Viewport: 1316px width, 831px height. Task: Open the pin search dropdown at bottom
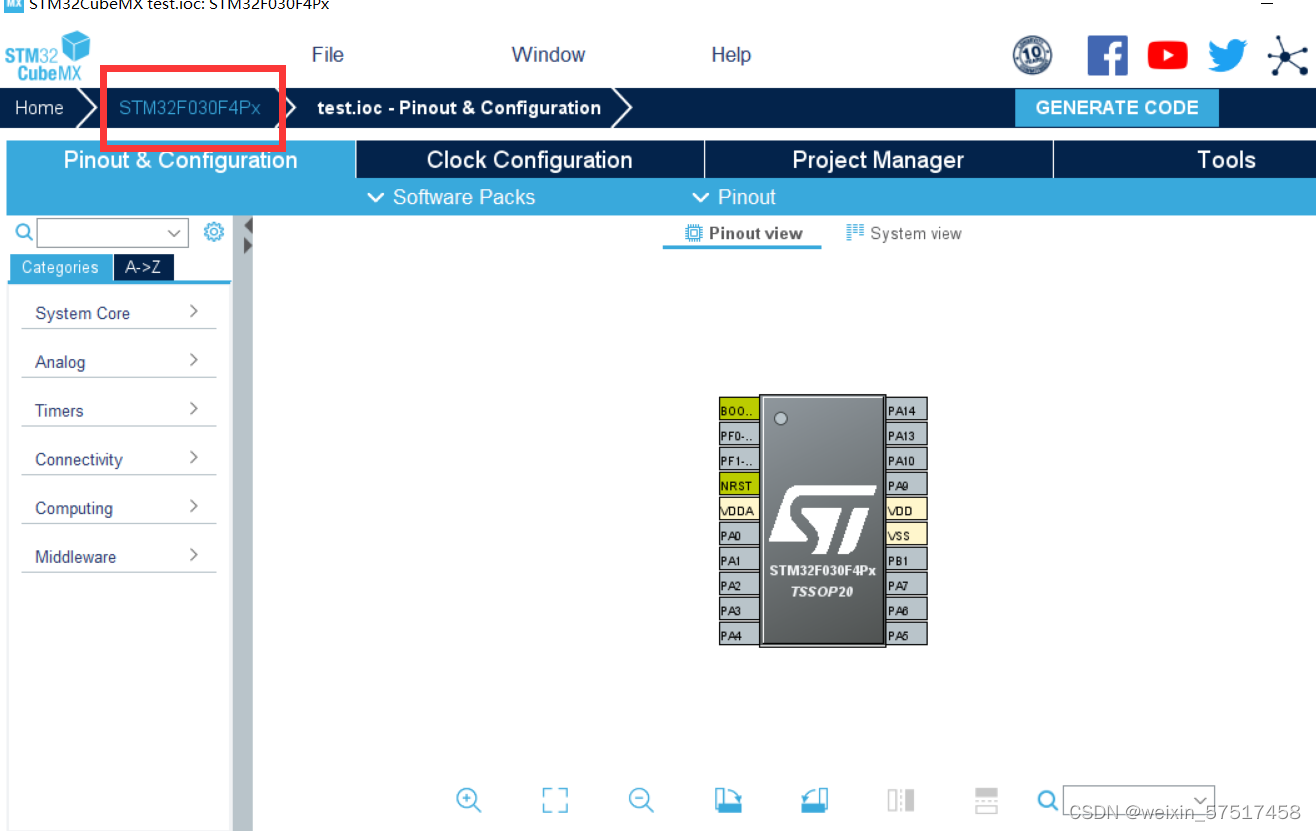click(1138, 800)
